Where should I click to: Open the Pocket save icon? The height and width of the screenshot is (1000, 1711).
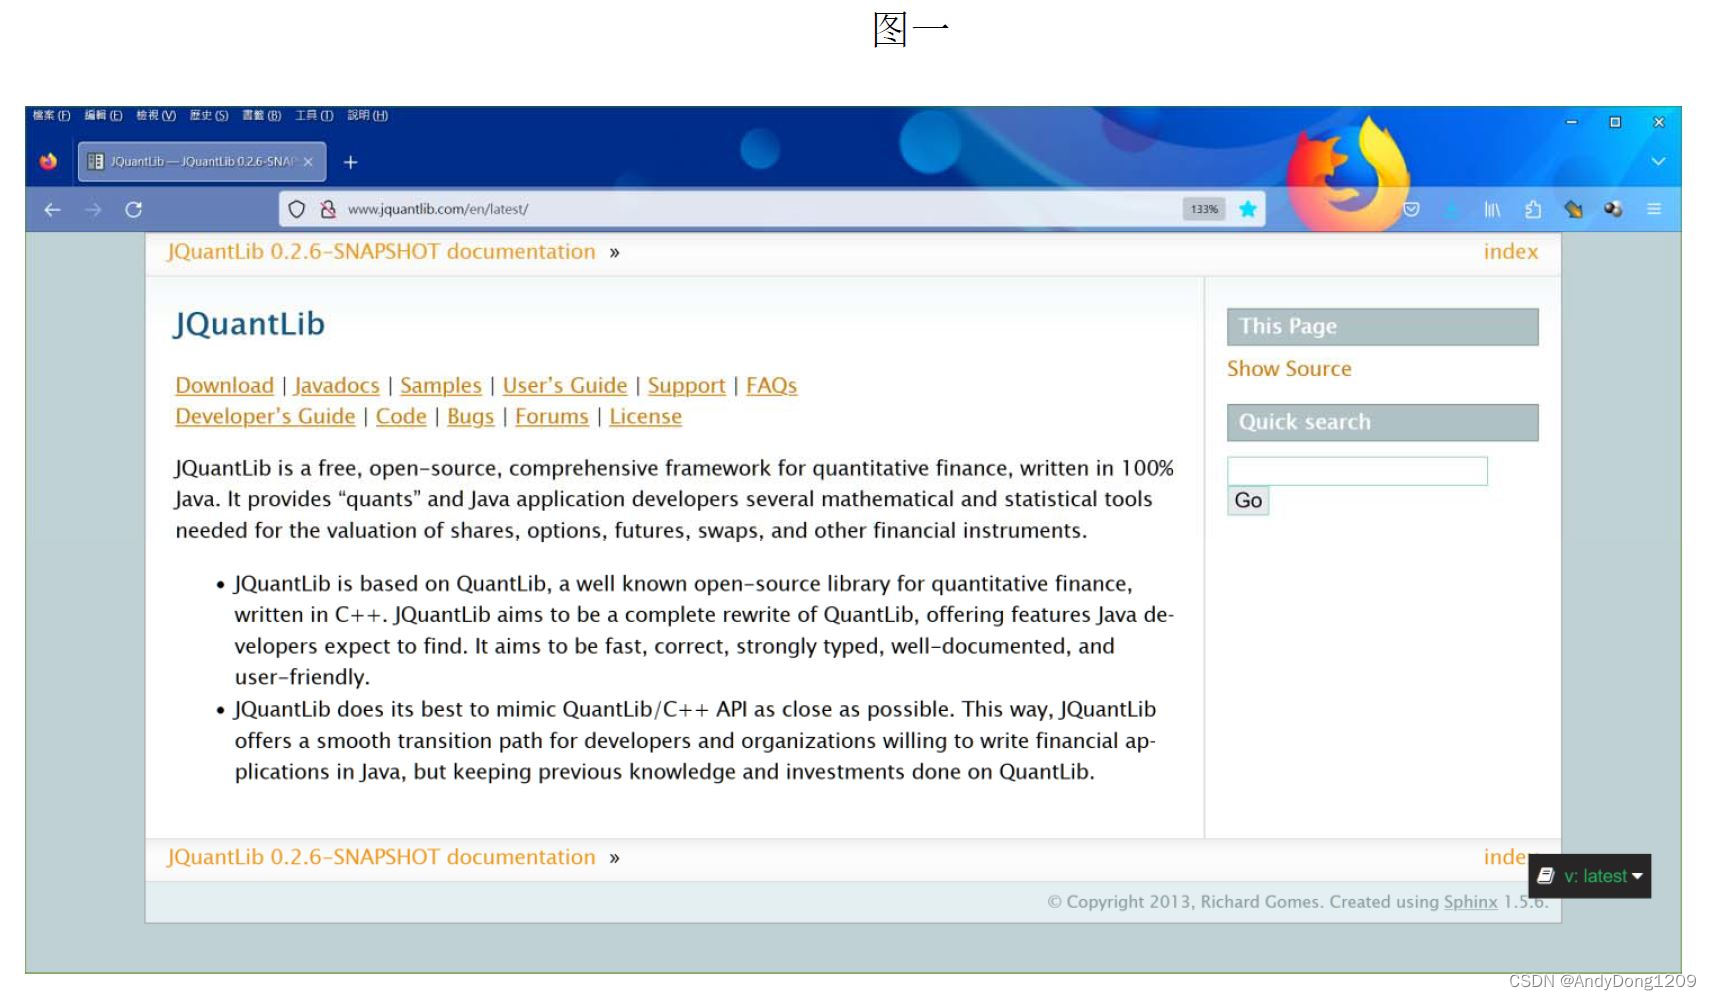point(1411,209)
